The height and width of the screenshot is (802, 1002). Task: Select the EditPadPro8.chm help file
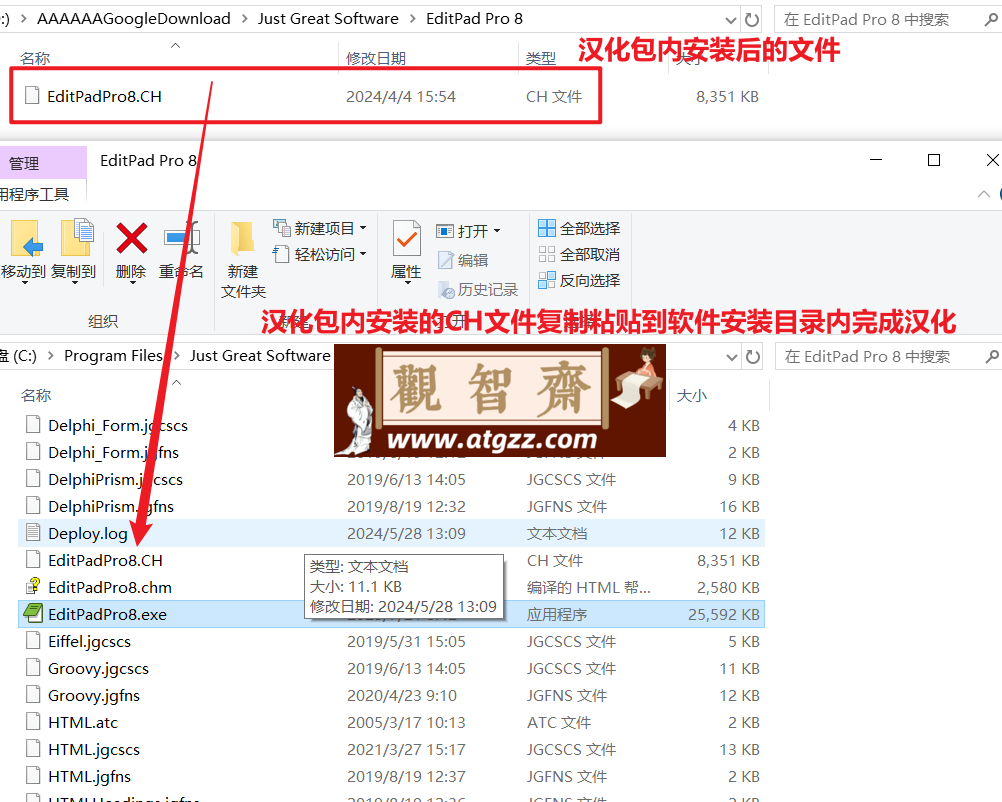click(x=110, y=587)
